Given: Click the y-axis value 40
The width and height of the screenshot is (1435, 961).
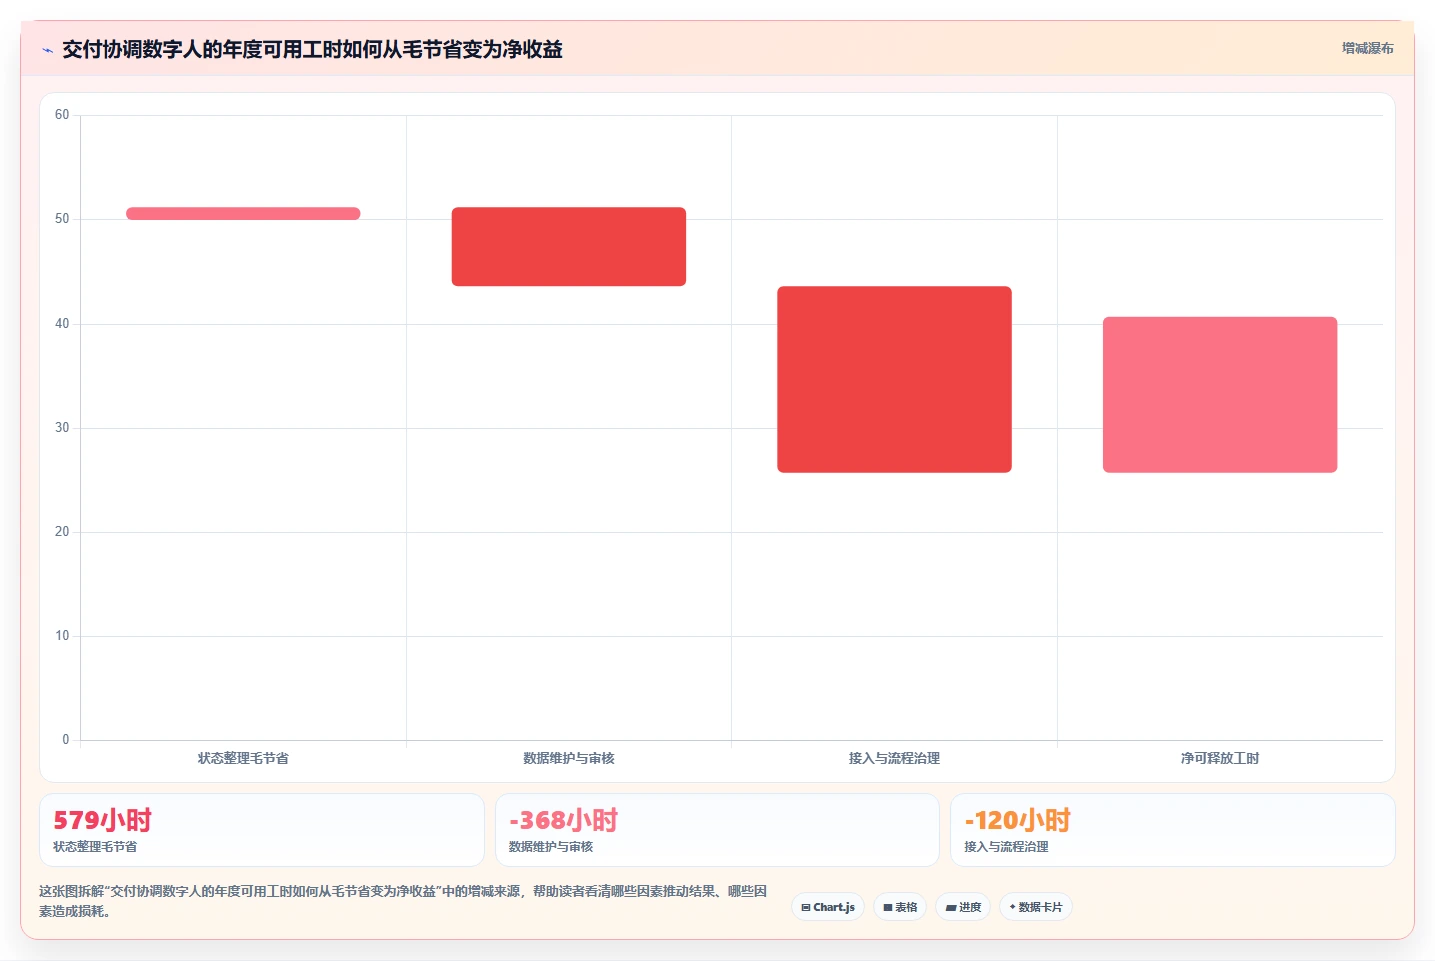Looking at the screenshot, I should [62, 324].
